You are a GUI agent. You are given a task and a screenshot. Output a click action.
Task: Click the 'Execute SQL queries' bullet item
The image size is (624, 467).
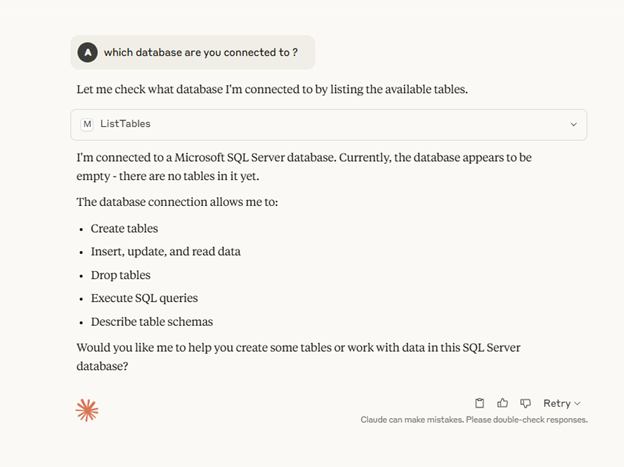144,298
